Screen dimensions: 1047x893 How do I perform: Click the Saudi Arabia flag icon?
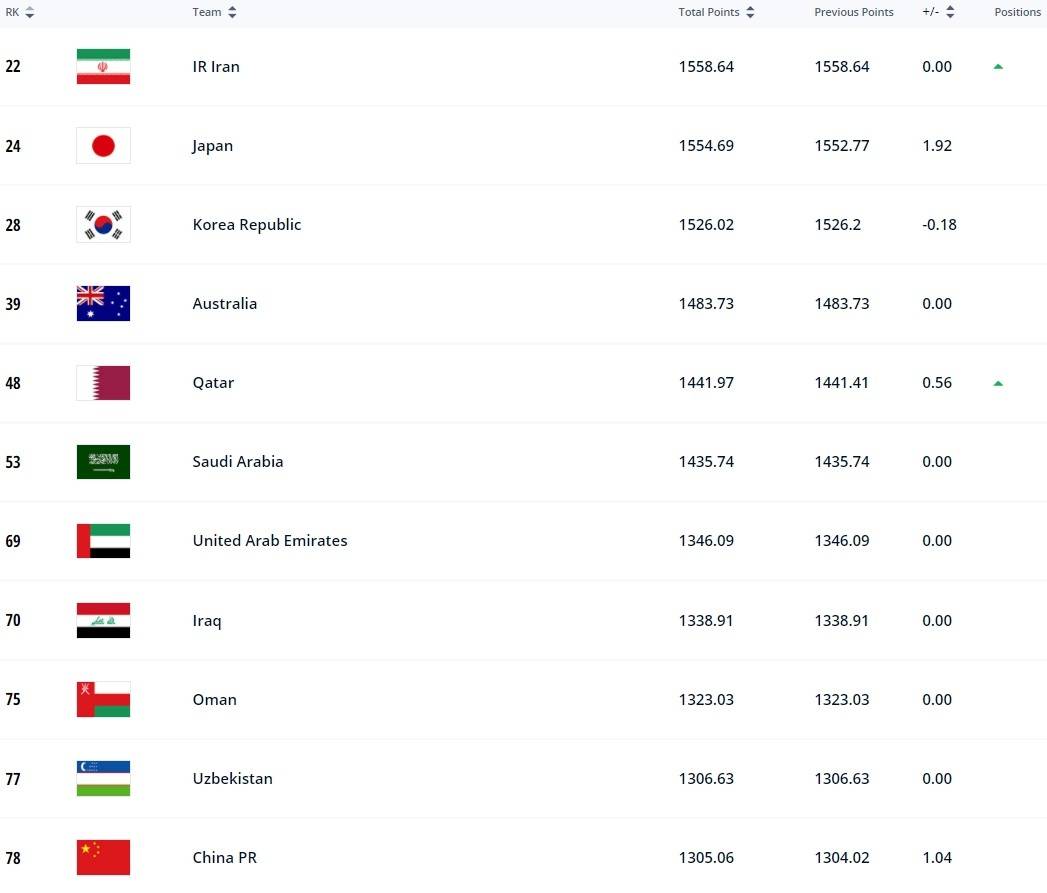pyautogui.click(x=103, y=462)
